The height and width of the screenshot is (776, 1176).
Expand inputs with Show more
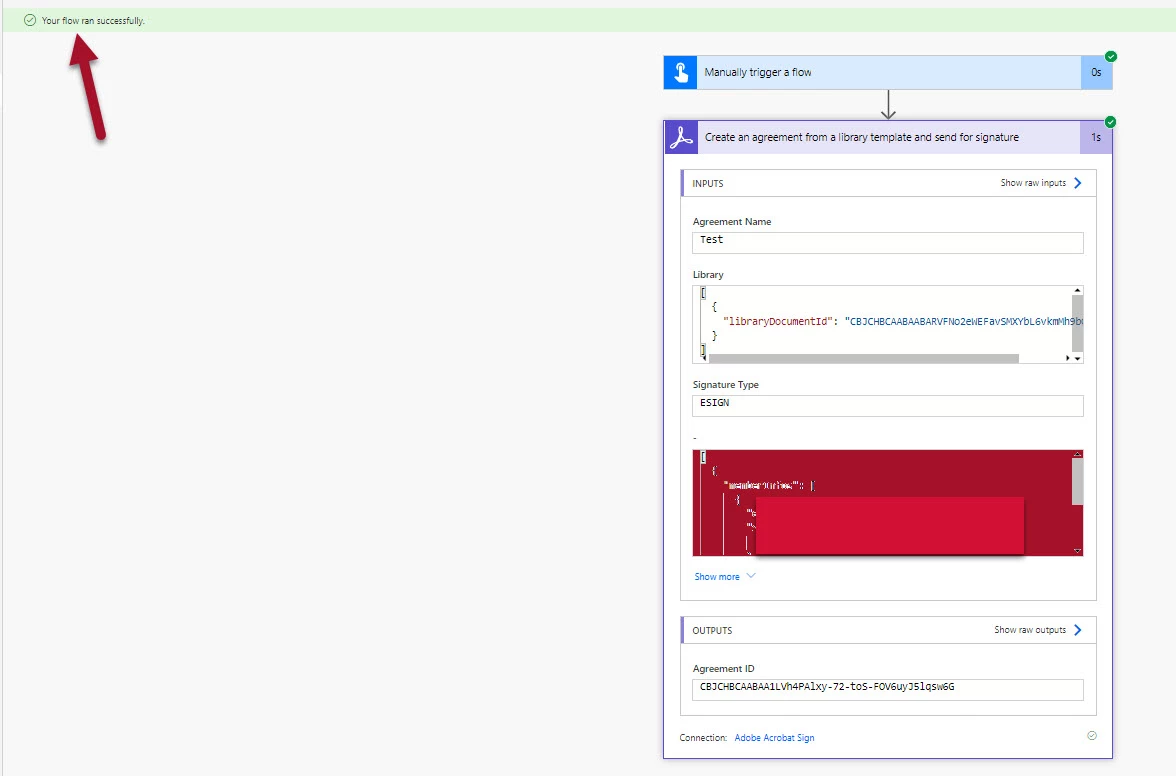pos(716,577)
